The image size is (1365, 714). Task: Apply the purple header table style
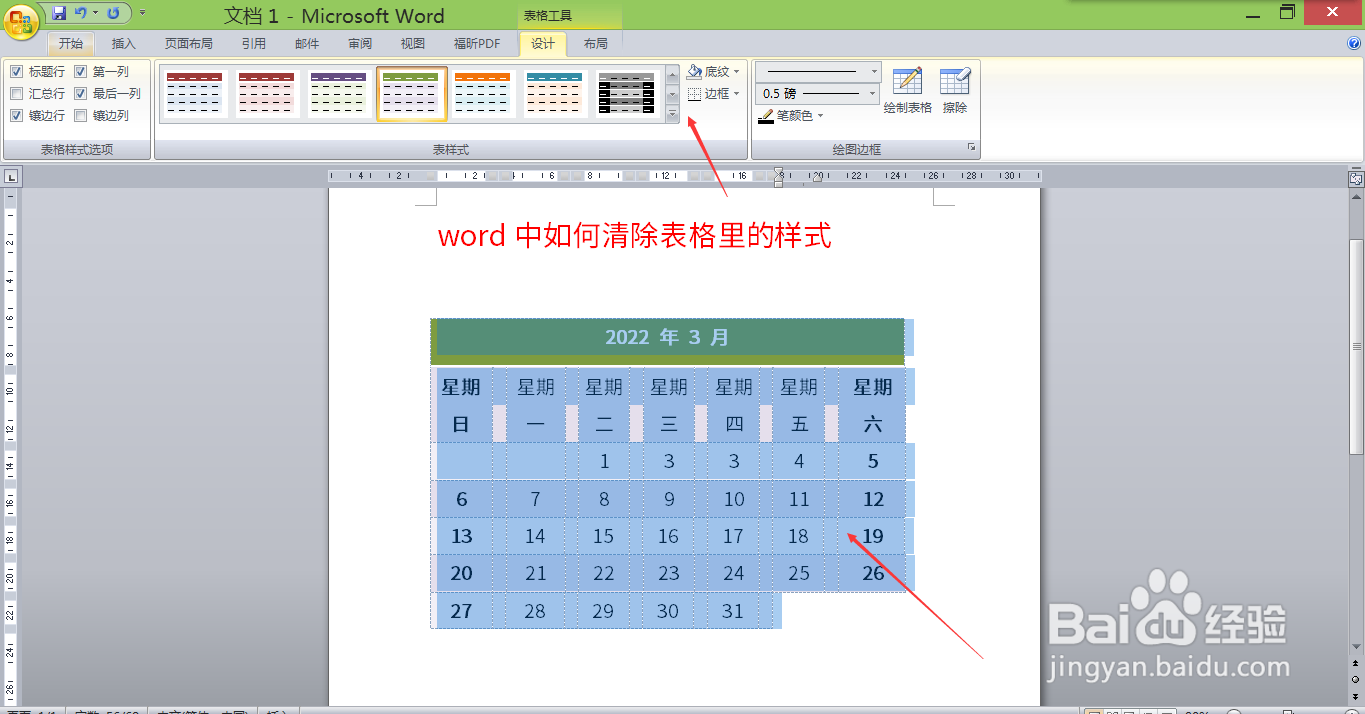pyautogui.click(x=339, y=94)
